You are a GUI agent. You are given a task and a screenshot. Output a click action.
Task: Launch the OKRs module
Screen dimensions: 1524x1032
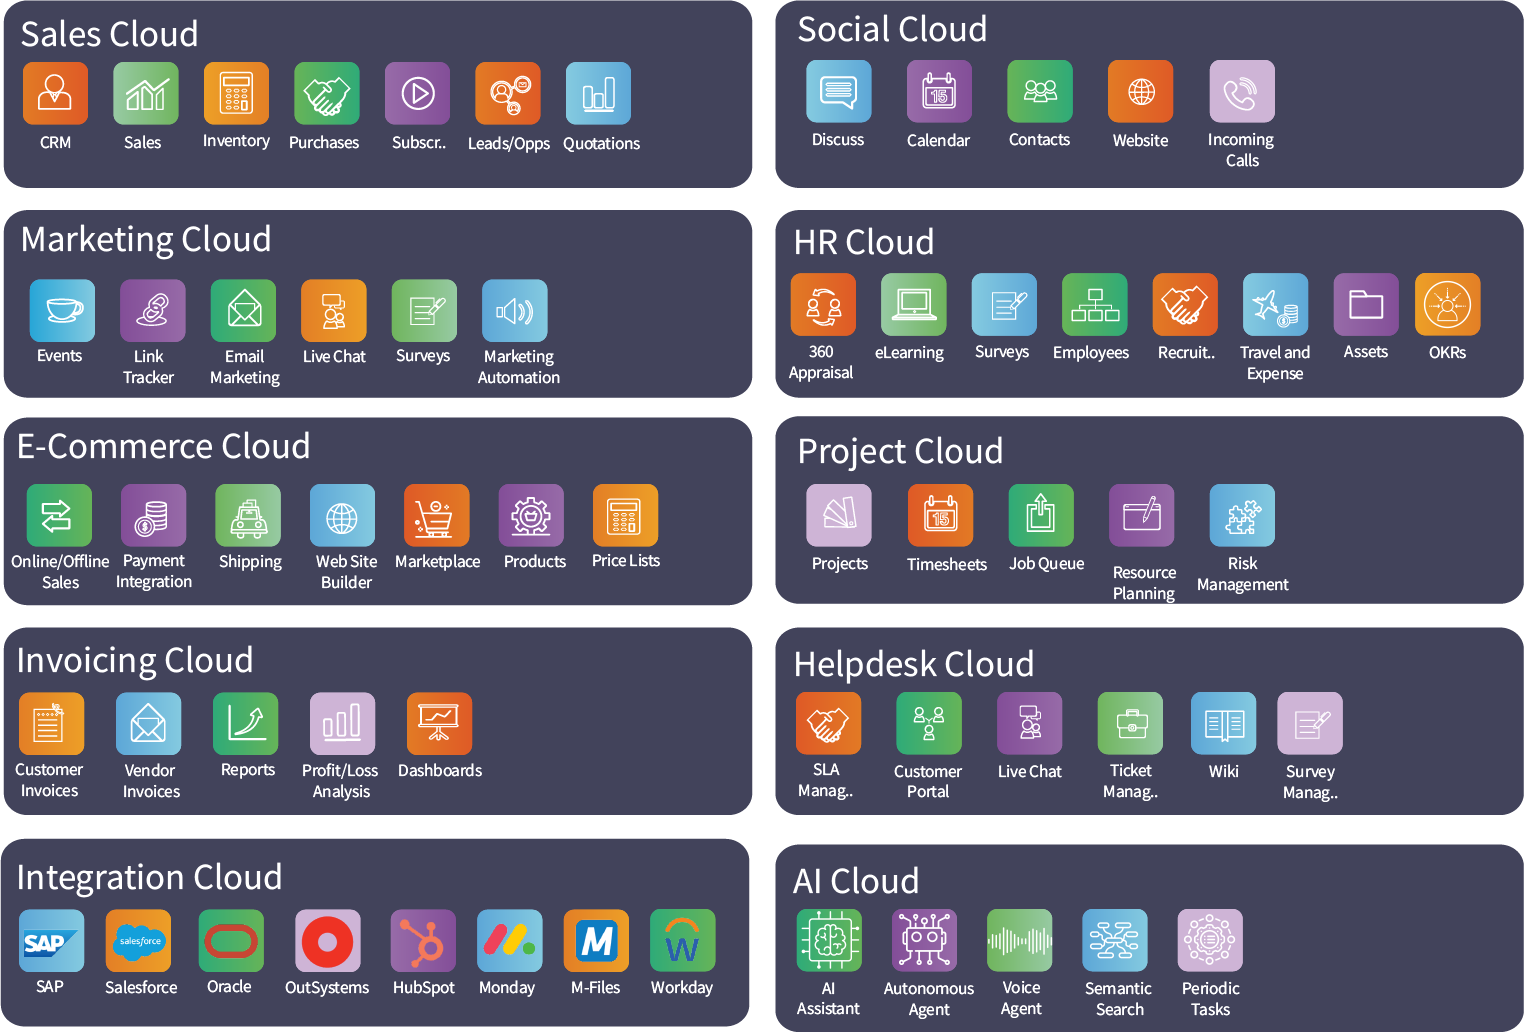pyautogui.click(x=1447, y=305)
